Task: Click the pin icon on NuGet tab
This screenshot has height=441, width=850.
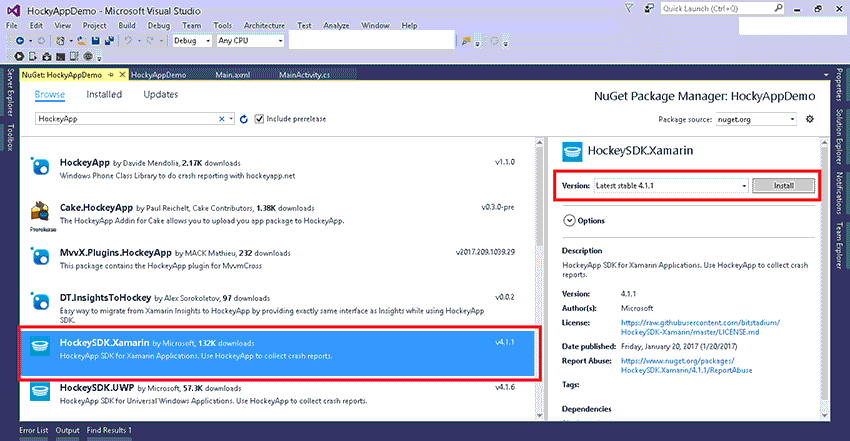Action: [x=111, y=75]
